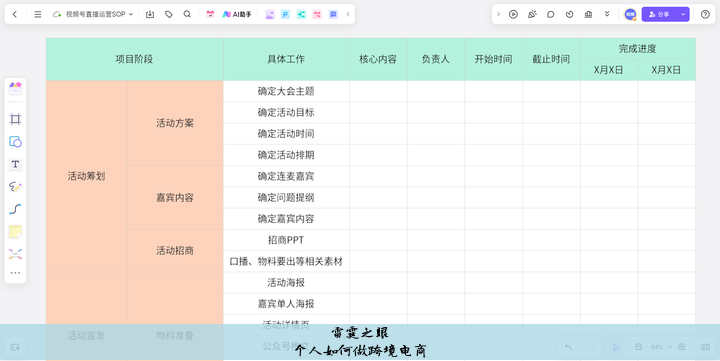Image resolution: width=720 pixels, height=361 pixels.
Task: Open the AI助手 assistant
Action: tap(237, 14)
